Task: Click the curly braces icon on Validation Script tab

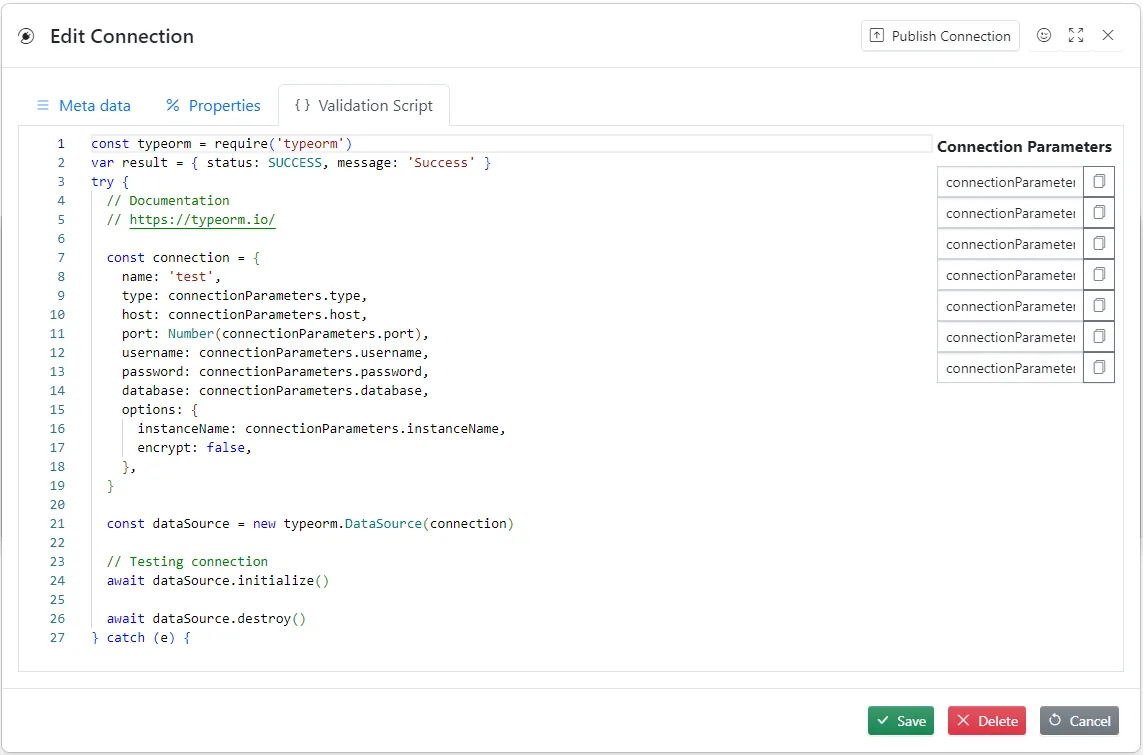Action: click(302, 104)
